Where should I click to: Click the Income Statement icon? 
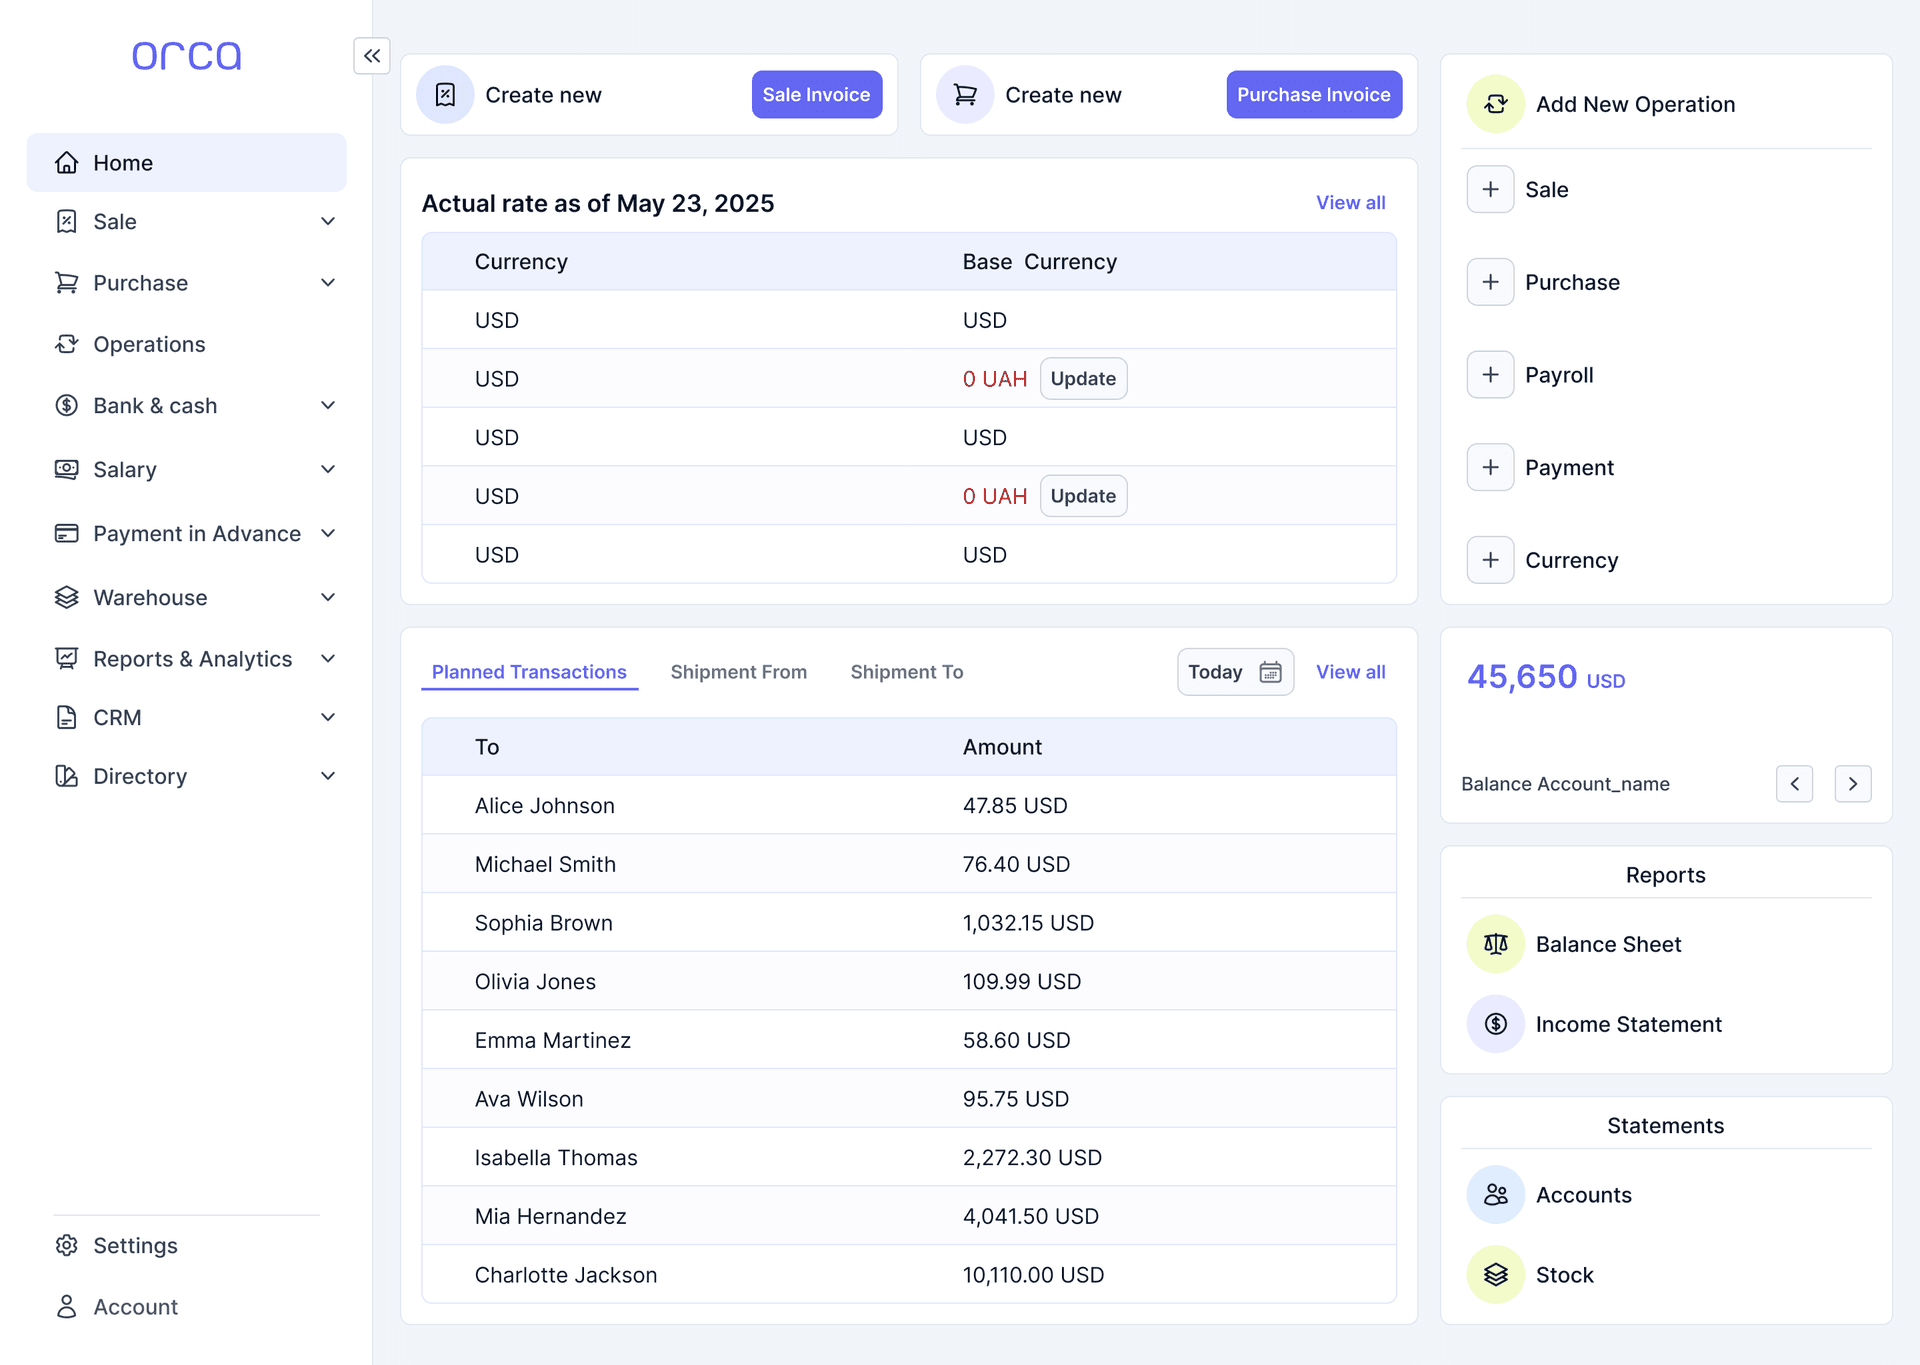coord(1495,1023)
